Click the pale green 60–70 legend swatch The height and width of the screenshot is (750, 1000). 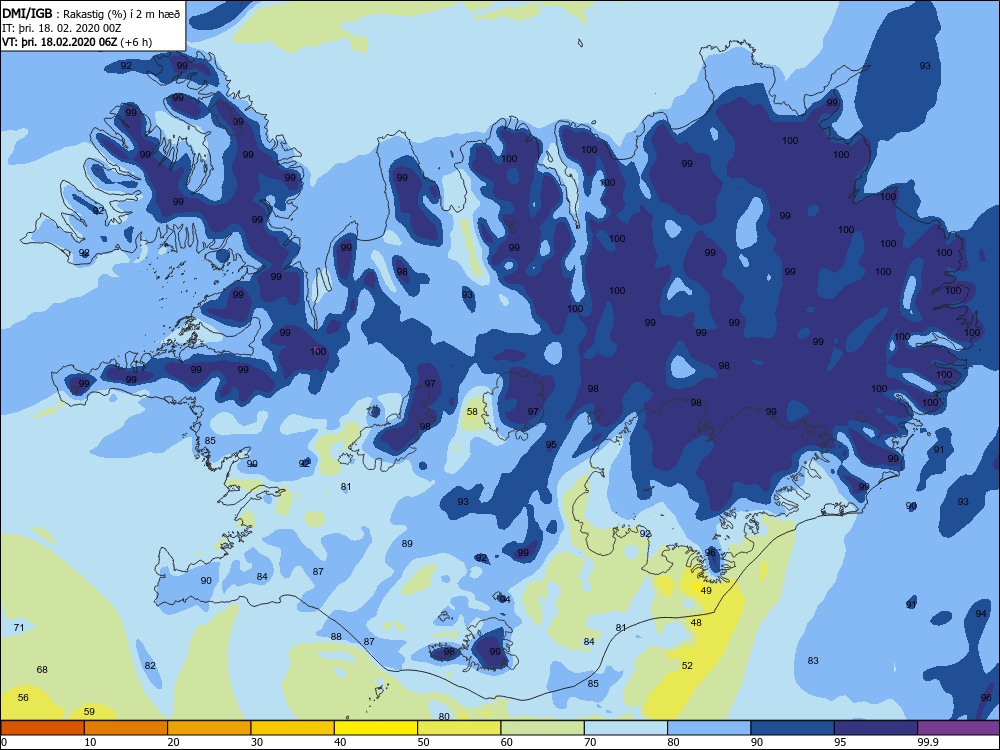543,728
